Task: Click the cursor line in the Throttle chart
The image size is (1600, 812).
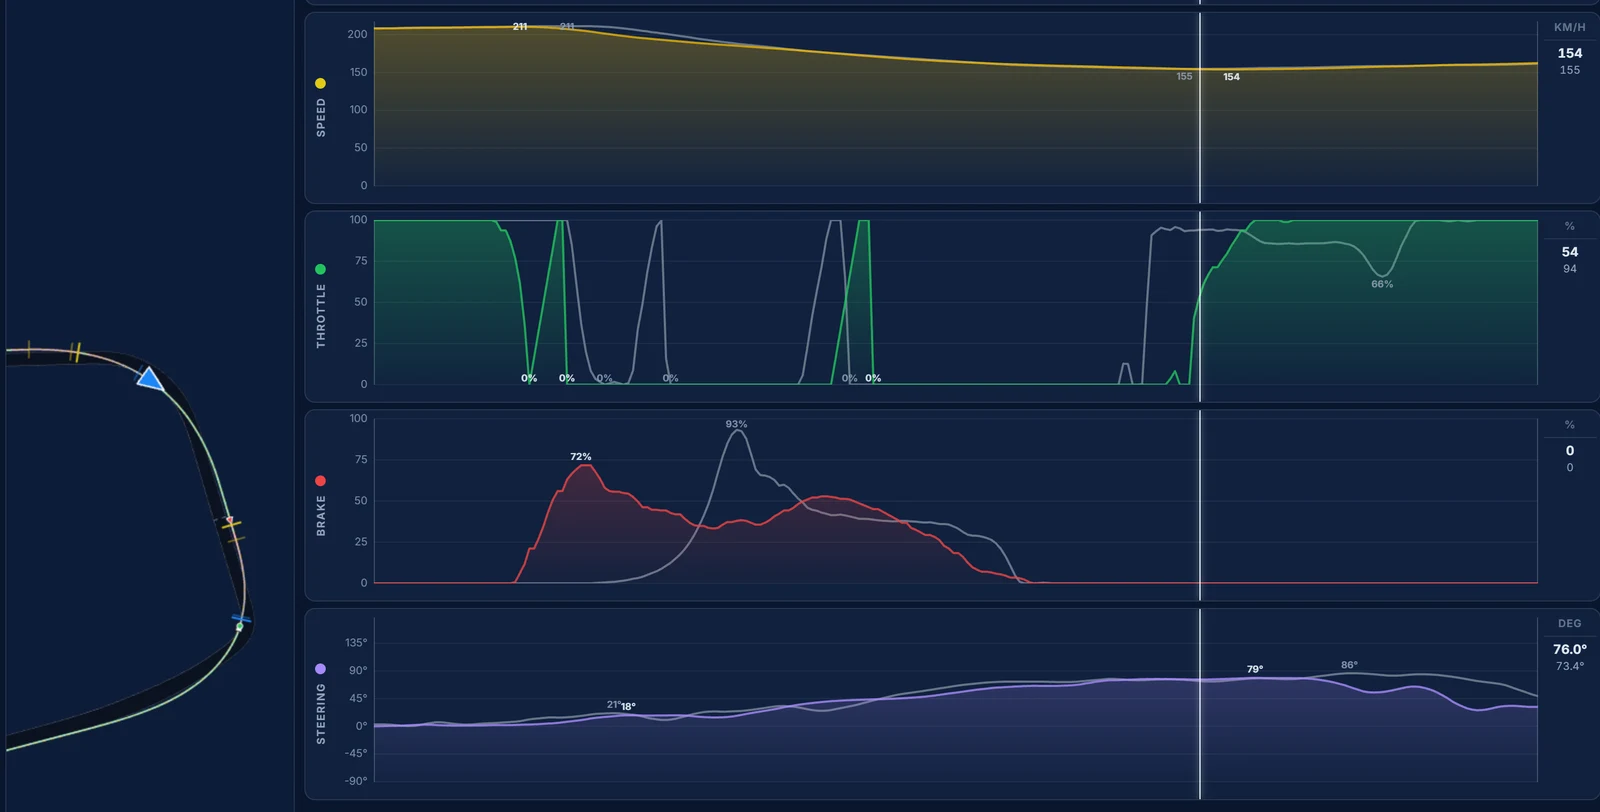Action: (x=1200, y=306)
